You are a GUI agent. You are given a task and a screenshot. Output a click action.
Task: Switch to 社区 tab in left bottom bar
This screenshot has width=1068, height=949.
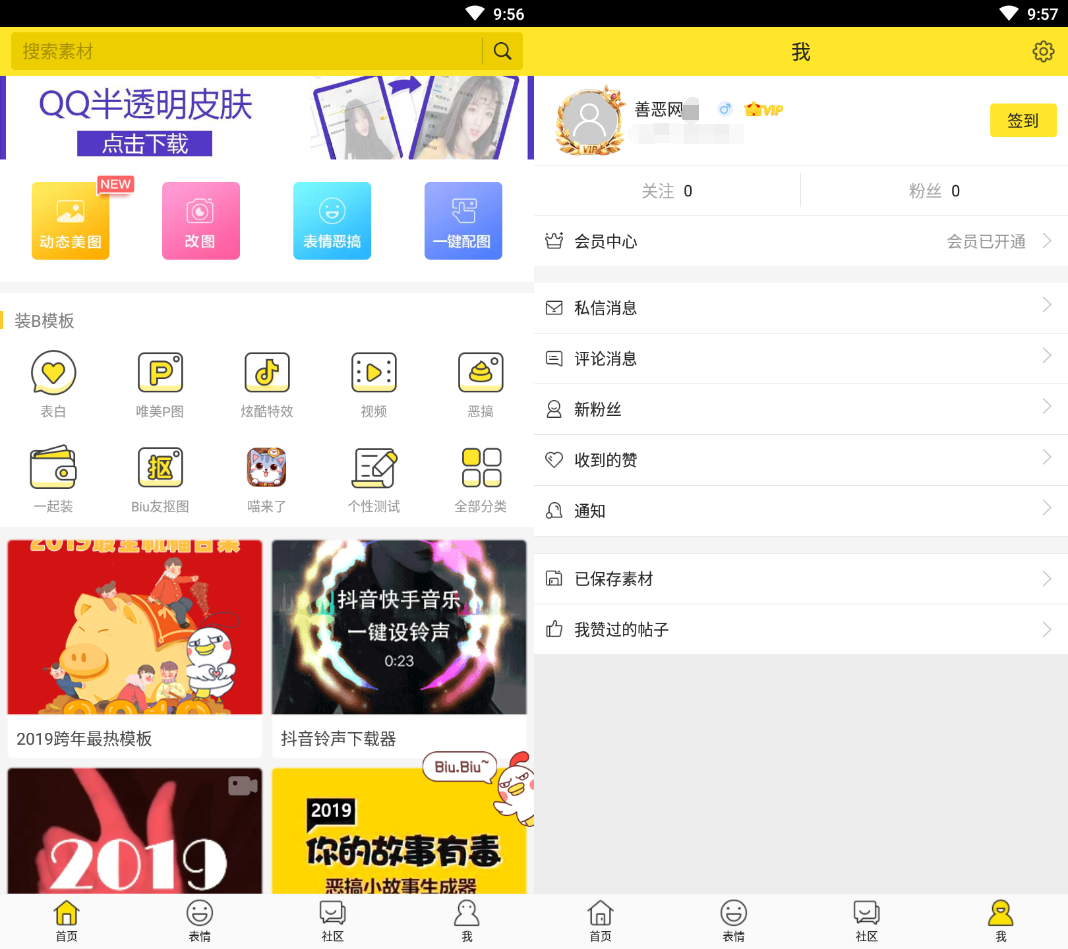pos(333,920)
